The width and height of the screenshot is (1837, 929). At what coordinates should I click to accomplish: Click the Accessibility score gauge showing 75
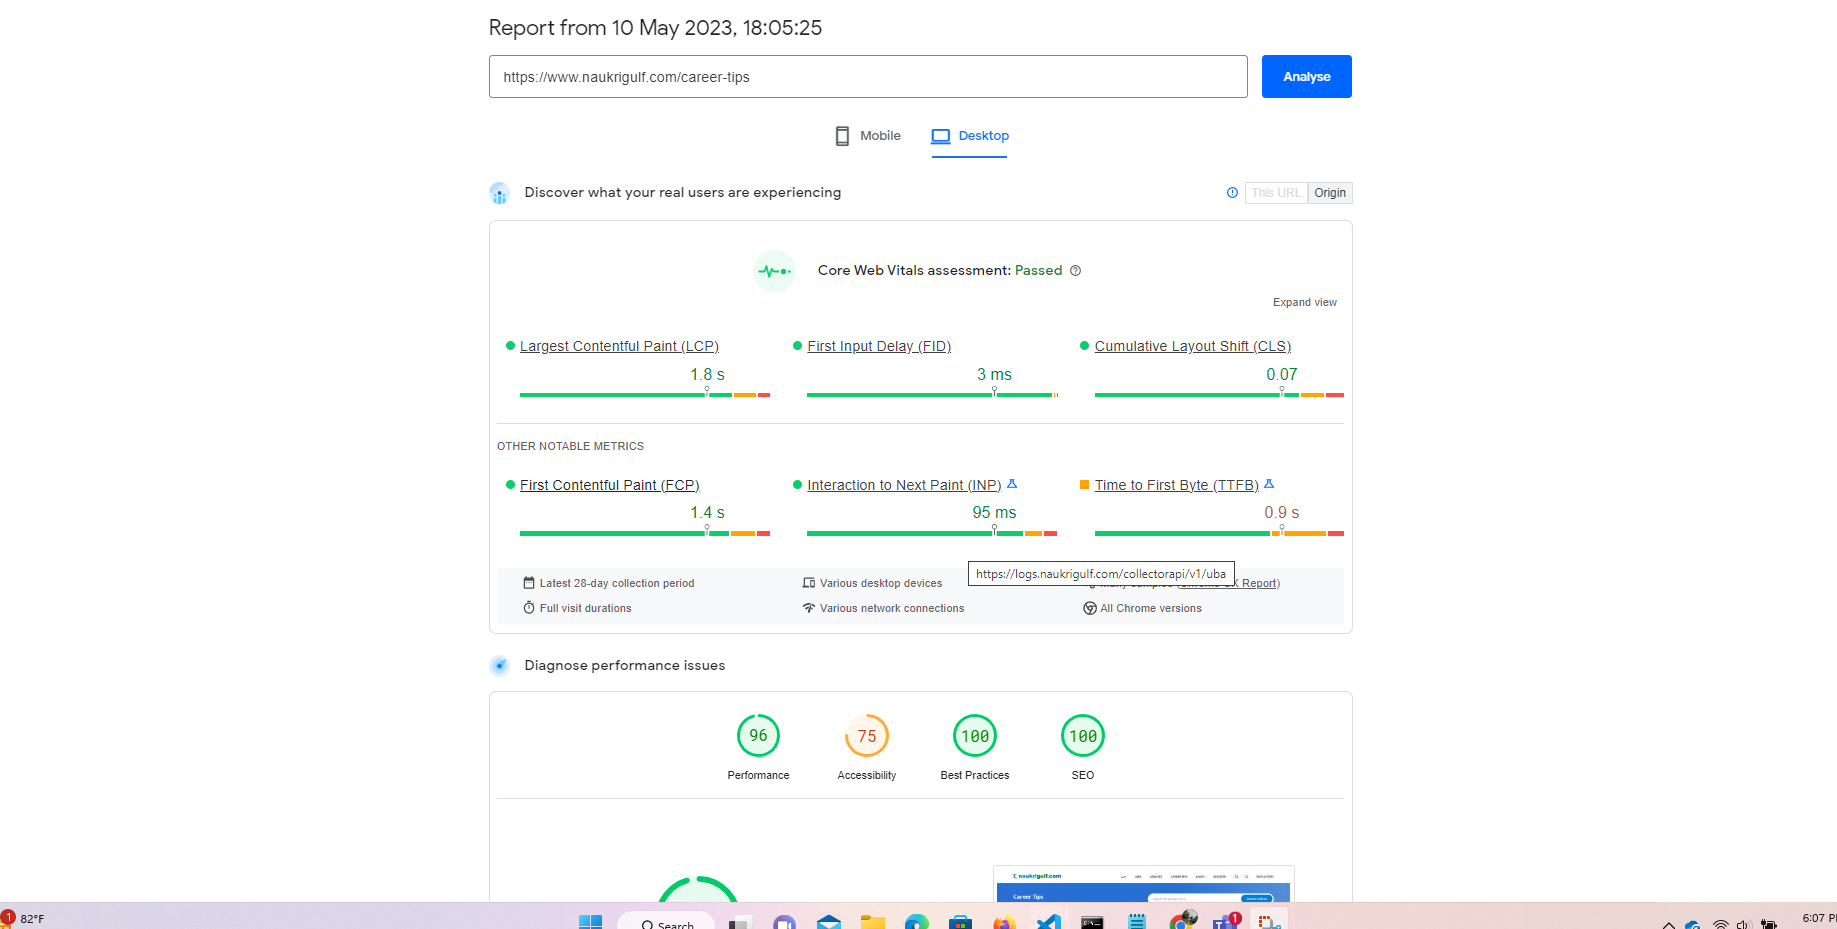(x=866, y=736)
